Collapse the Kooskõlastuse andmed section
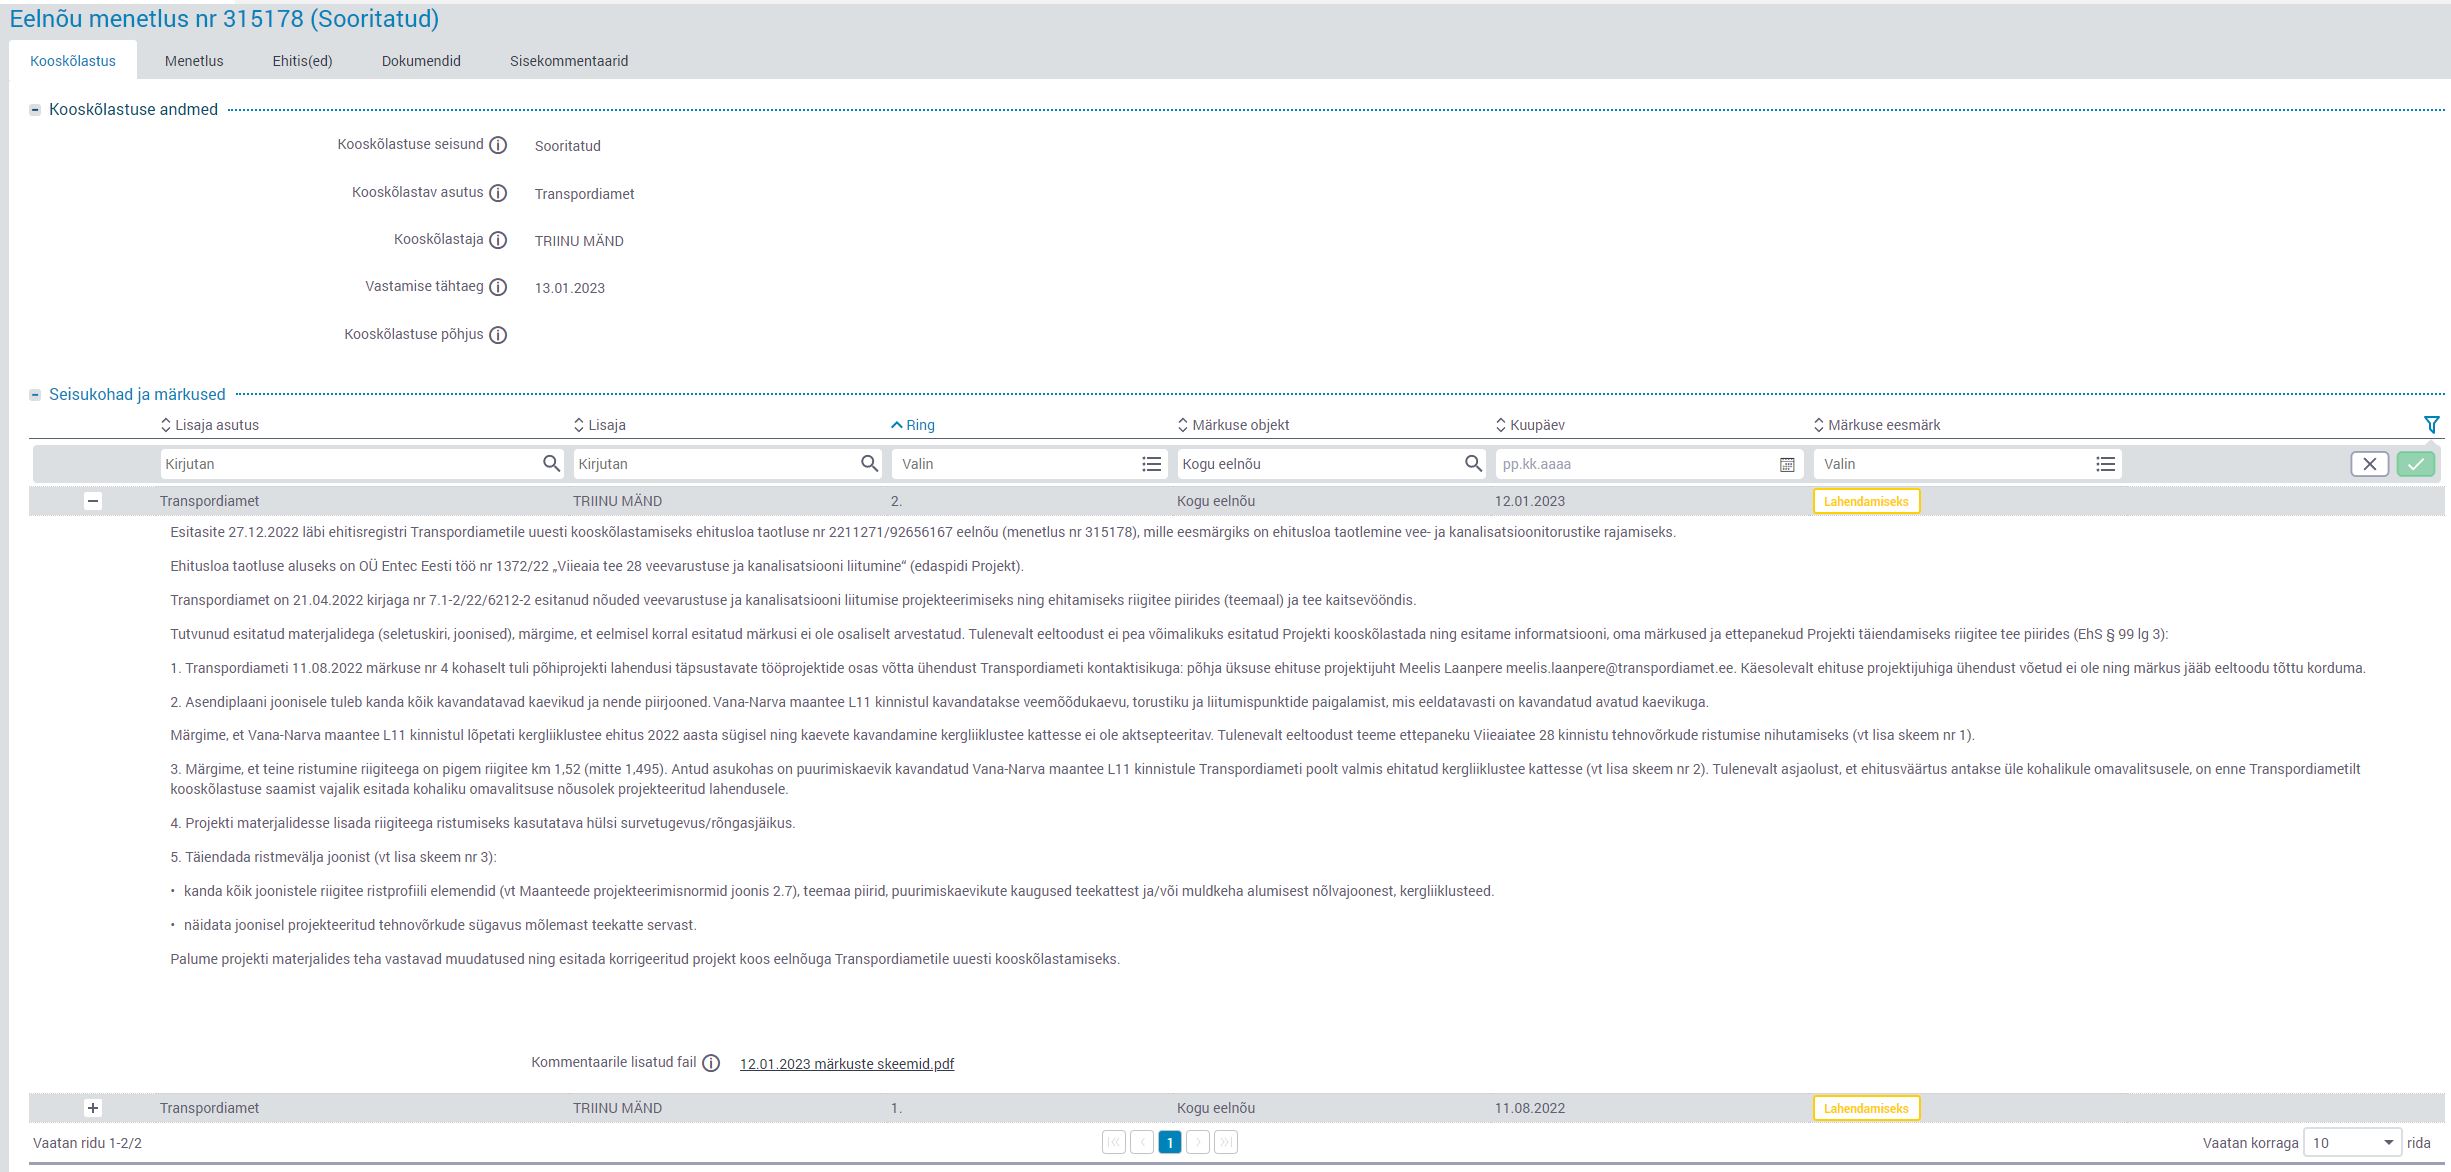Image resolution: width=2451 pixels, height=1172 pixels. pos(35,110)
